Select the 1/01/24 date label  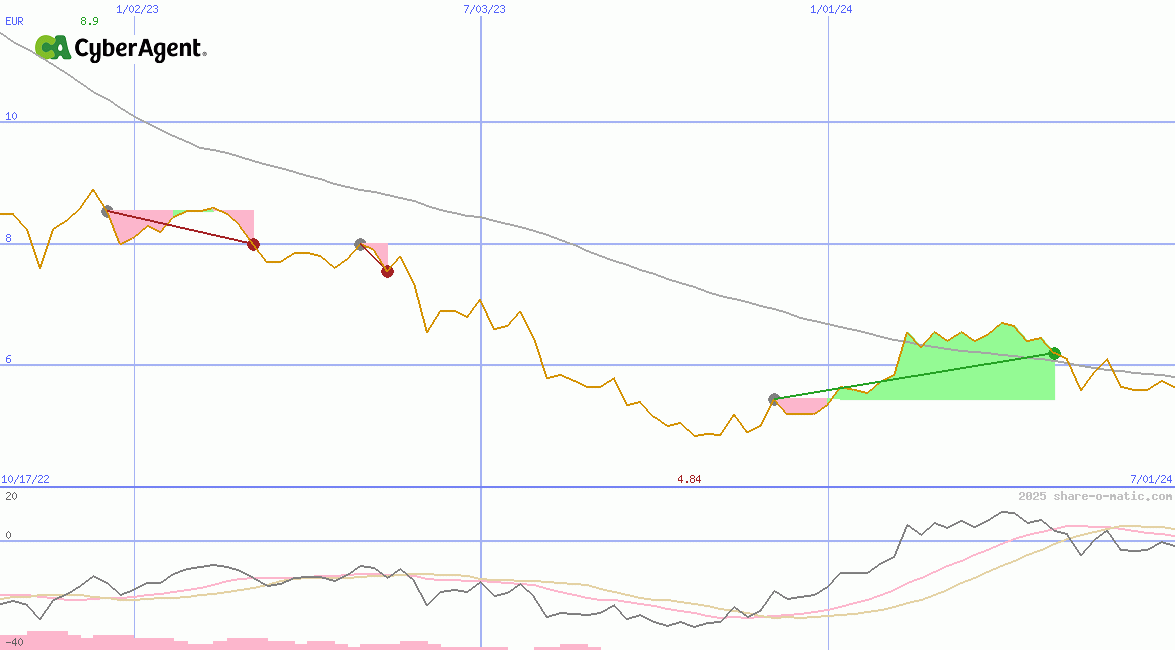(x=831, y=9)
